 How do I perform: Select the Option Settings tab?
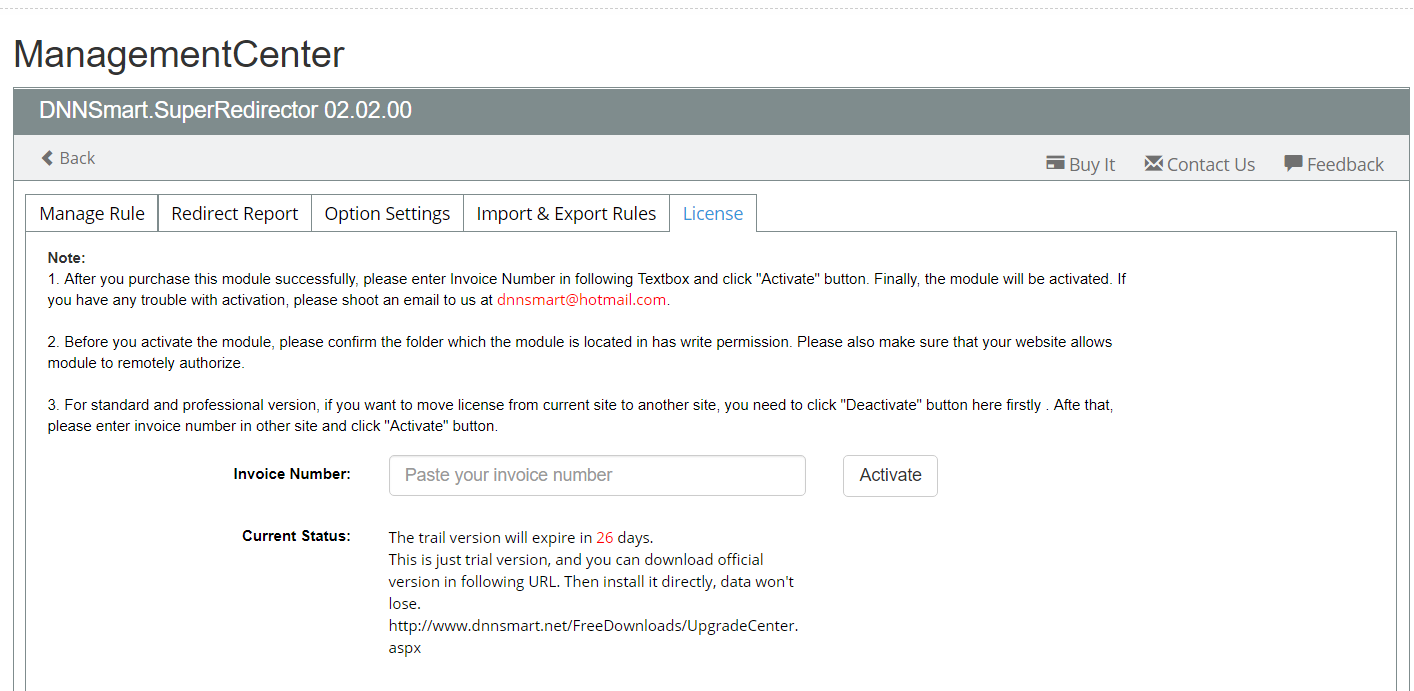[x=387, y=213]
